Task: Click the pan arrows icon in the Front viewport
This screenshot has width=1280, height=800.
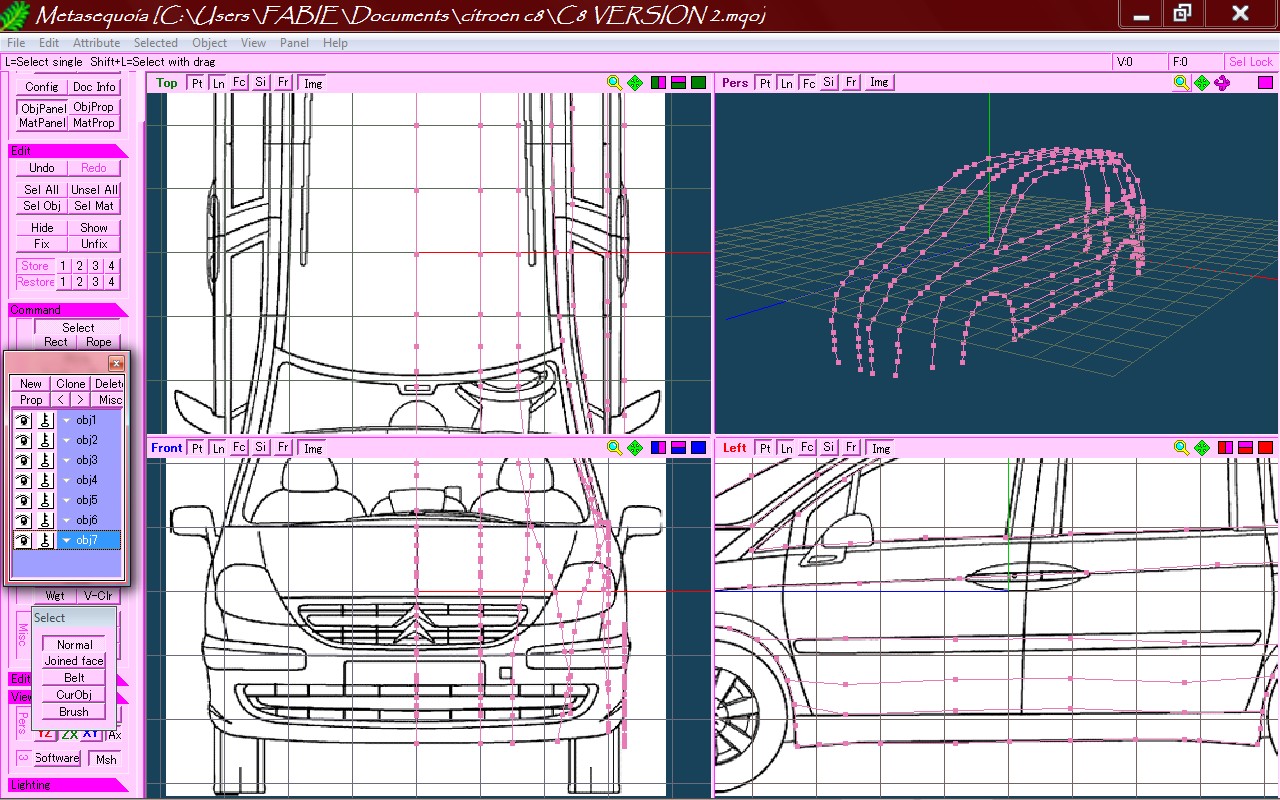Action: click(635, 448)
